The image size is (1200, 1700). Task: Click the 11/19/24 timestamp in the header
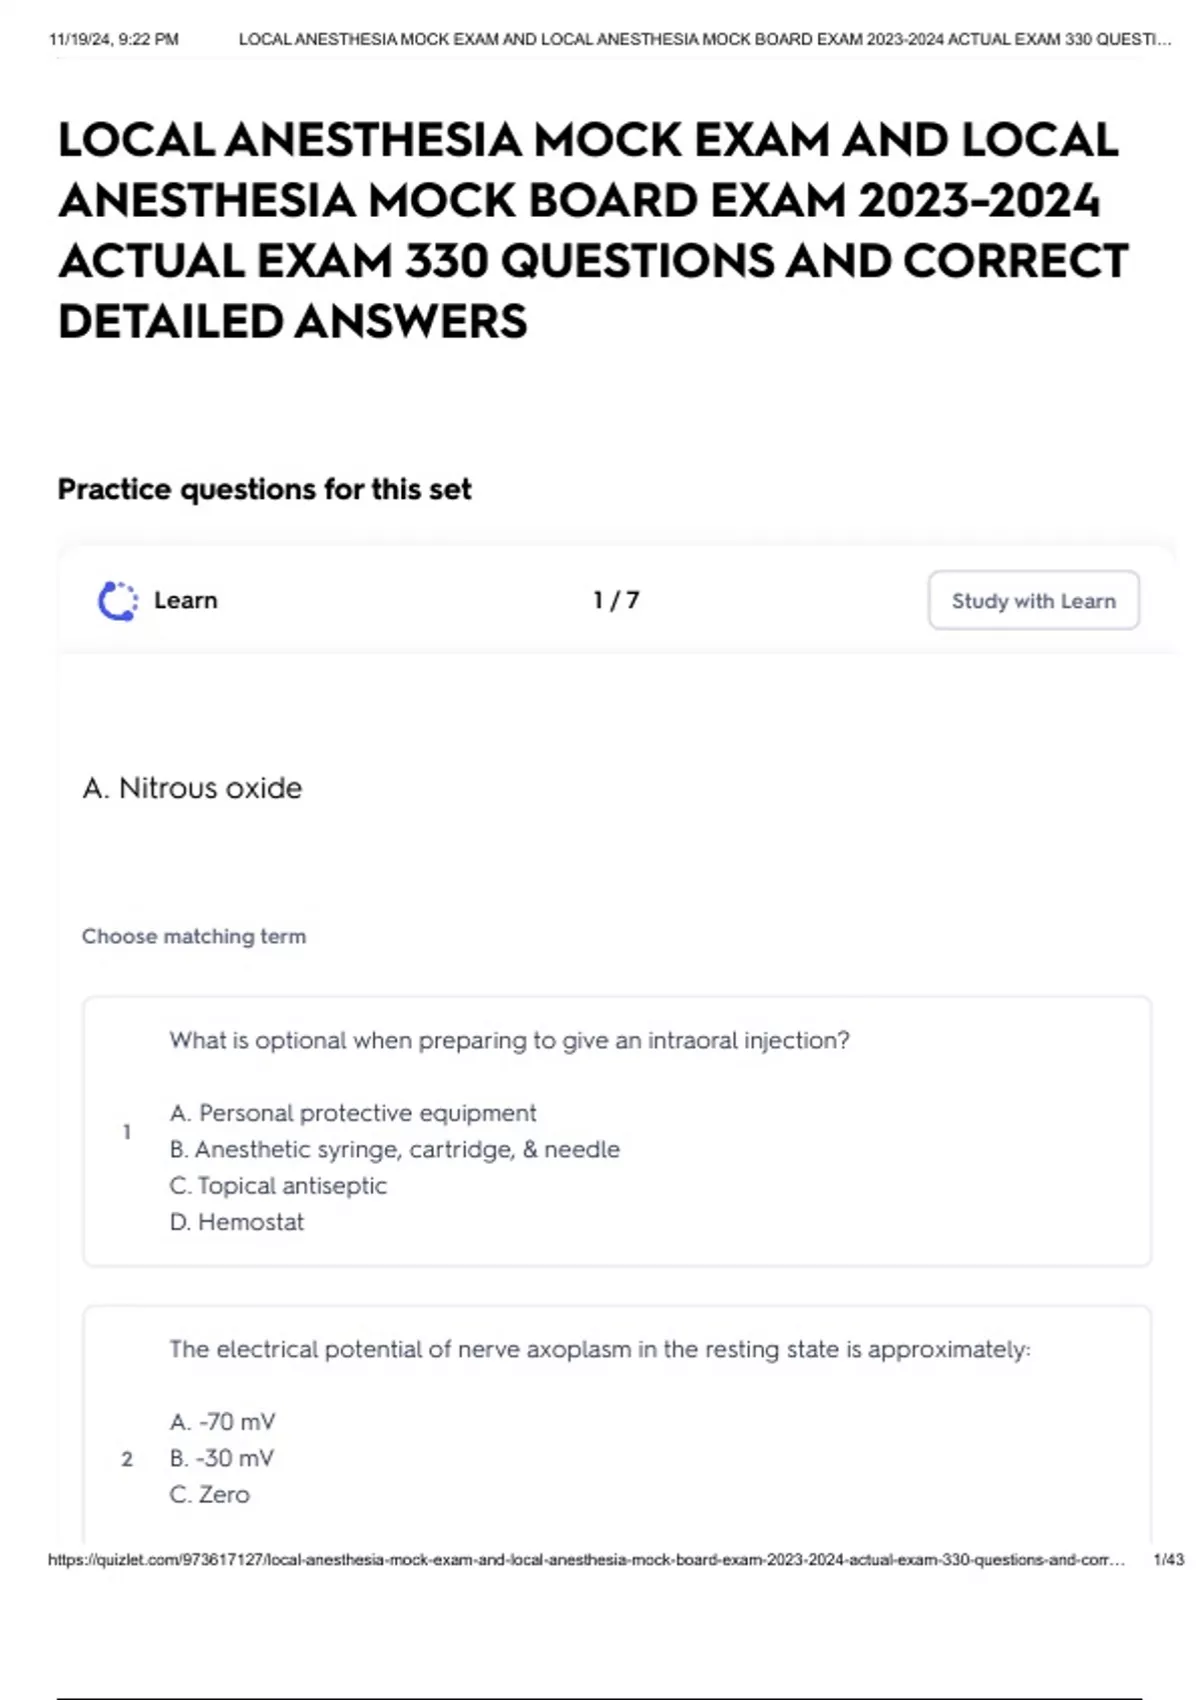[114, 40]
